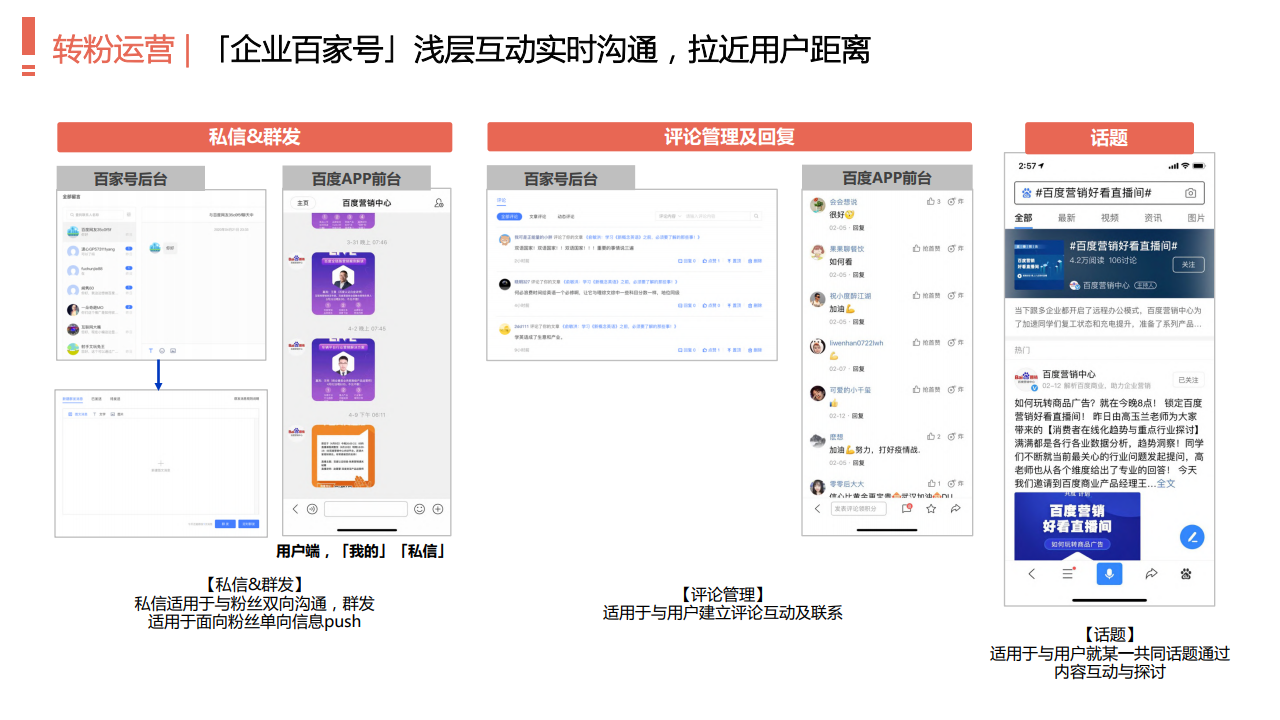1280x720 pixels.
Task: Tap the 已关注 button beside 百度营销中心 post
Action: click(x=1188, y=380)
